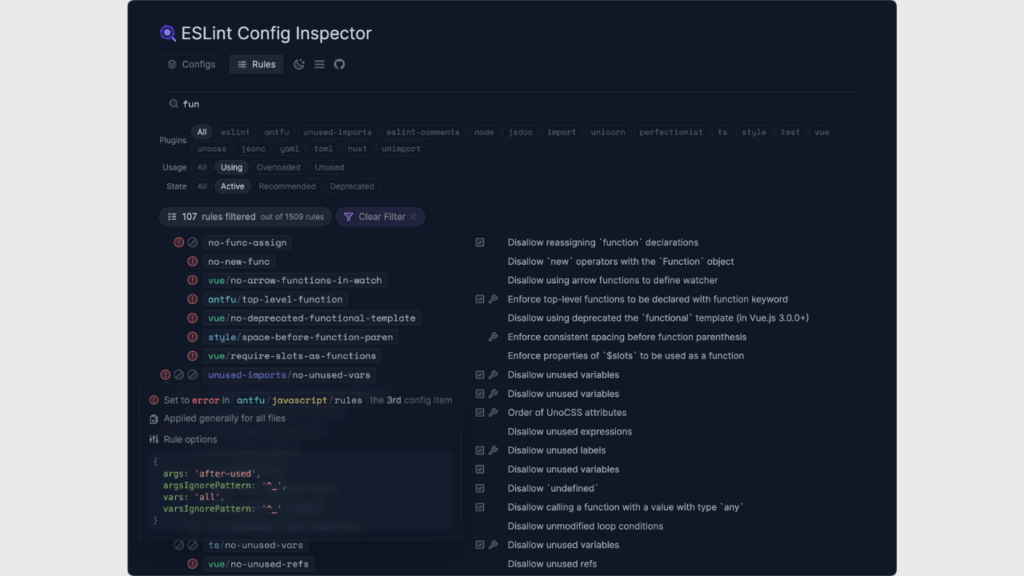The width and height of the screenshot is (1024, 576).
Task: Toggle dark mode with the moon icon
Action: coord(299,64)
